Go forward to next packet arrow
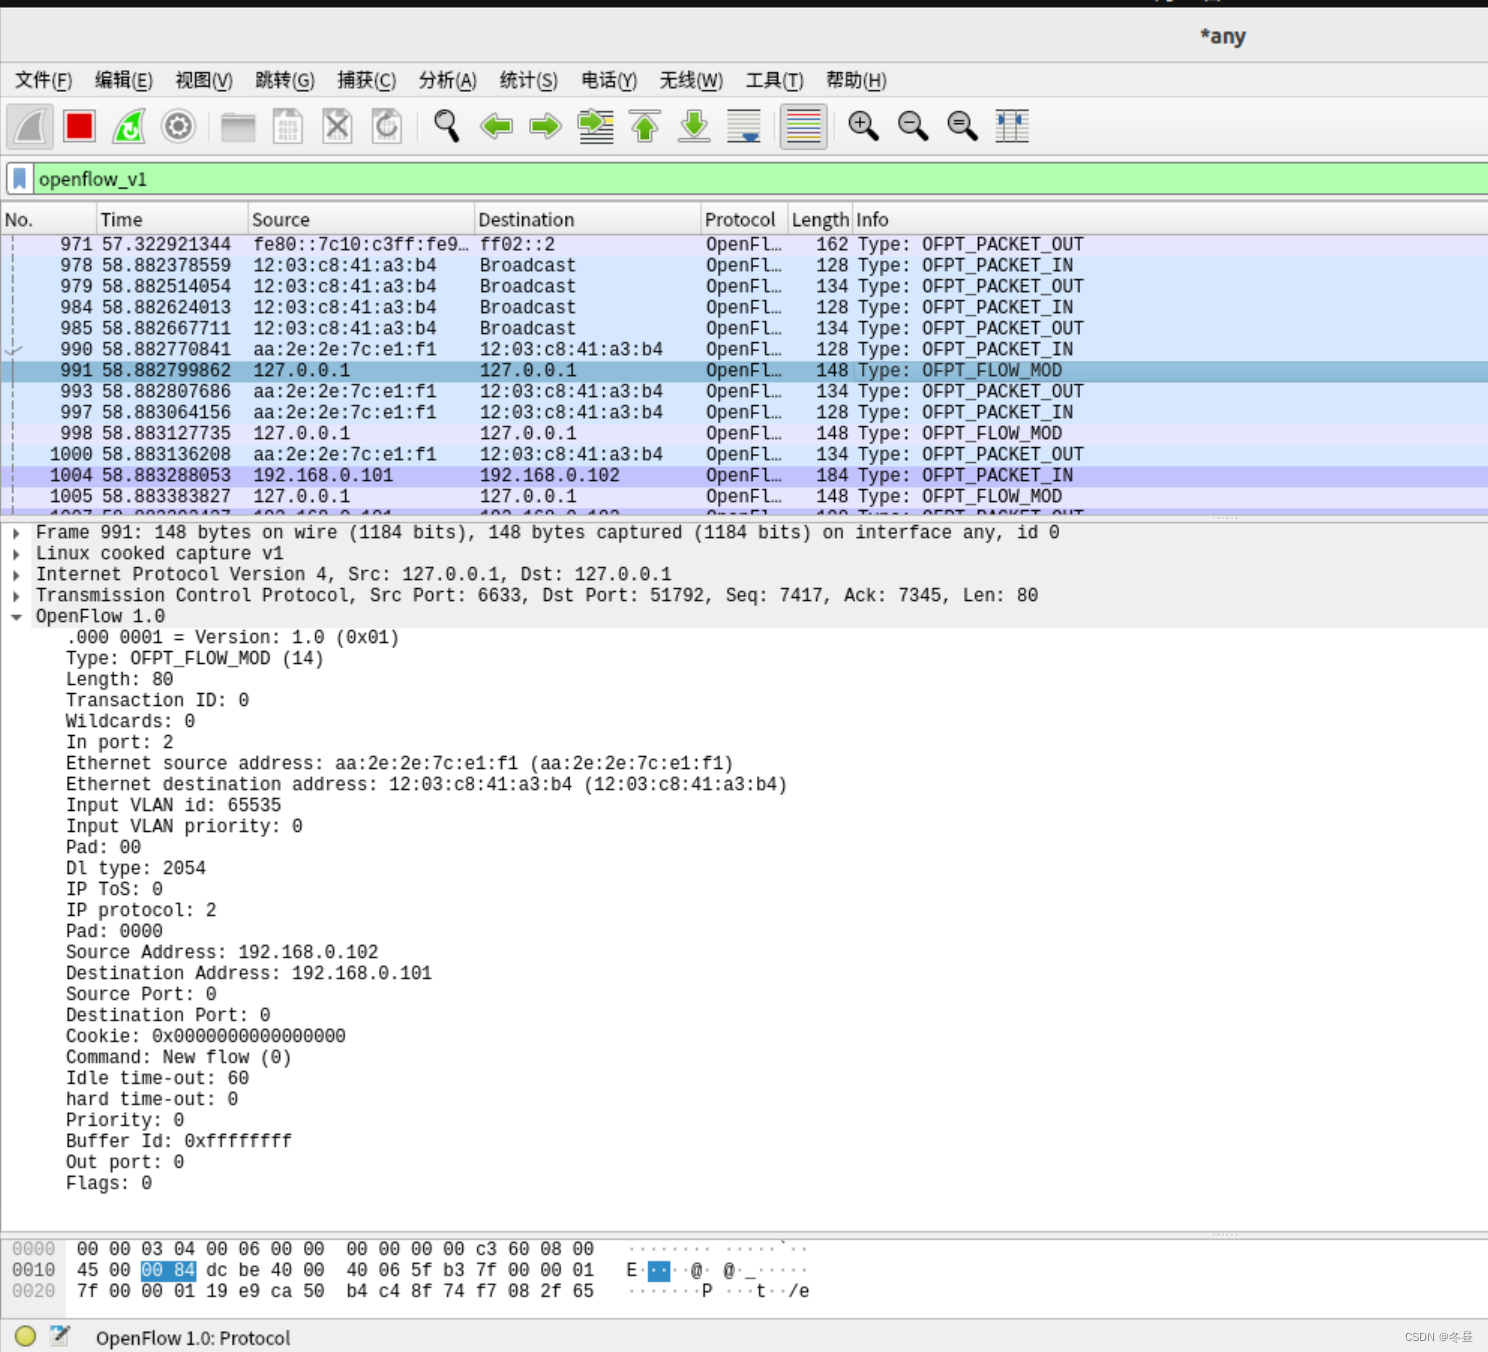Viewport: 1488px width, 1352px height. pyautogui.click(x=545, y=126)
